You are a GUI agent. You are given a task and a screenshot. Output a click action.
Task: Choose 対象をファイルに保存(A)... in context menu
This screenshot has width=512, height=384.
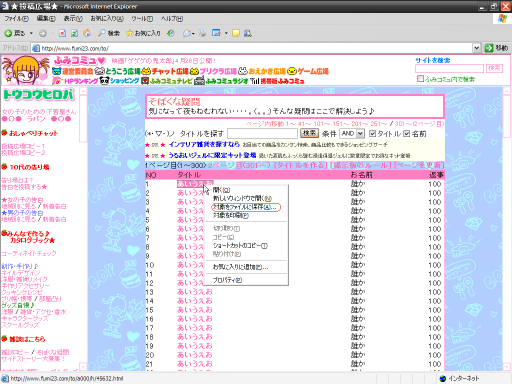[x=246, y=207]
